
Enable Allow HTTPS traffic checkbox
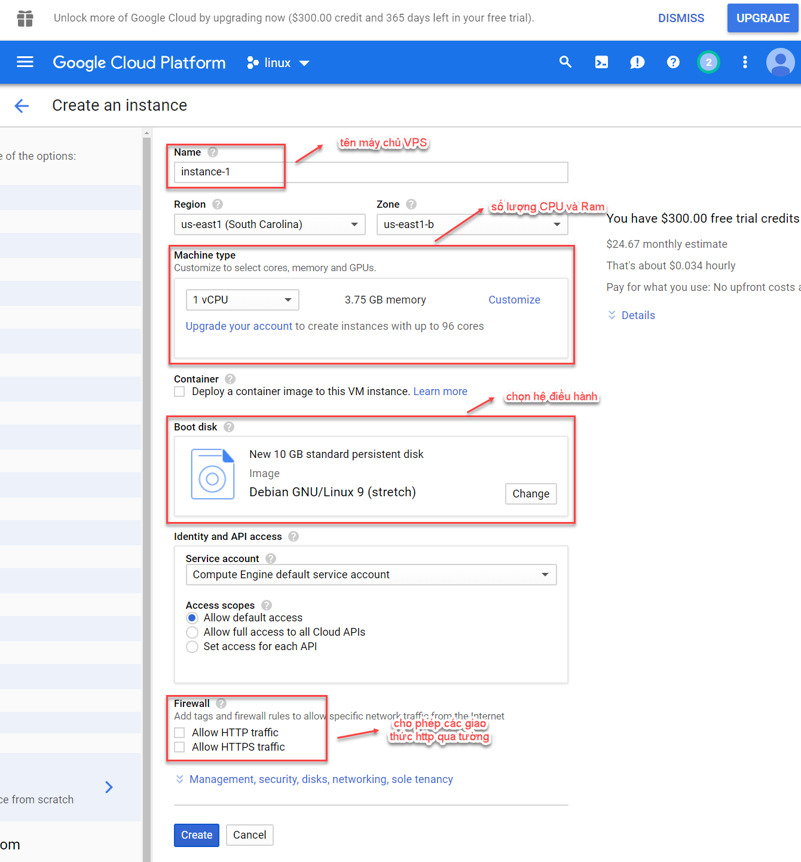[179, 747]
